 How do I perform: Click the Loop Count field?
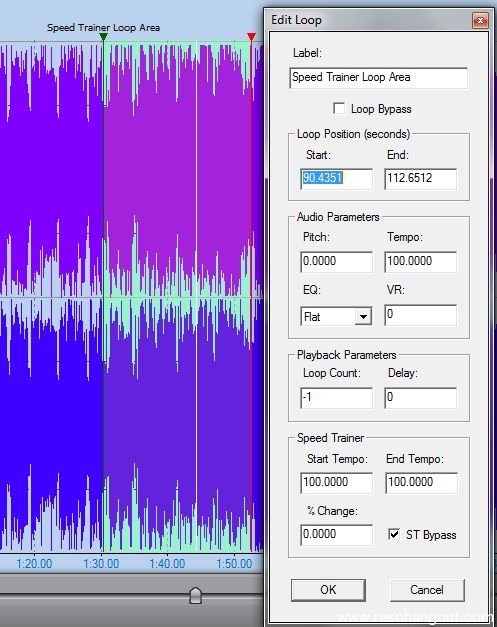coord(336,398)
